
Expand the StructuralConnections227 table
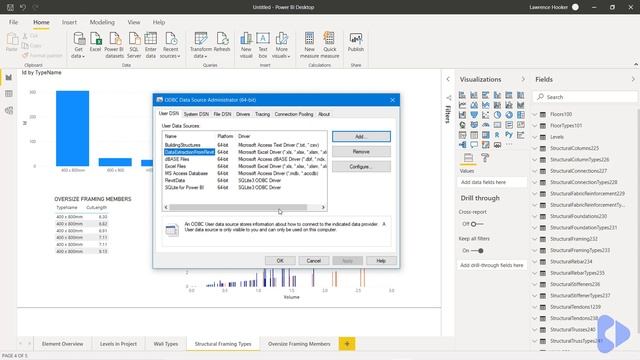point(535,171)
